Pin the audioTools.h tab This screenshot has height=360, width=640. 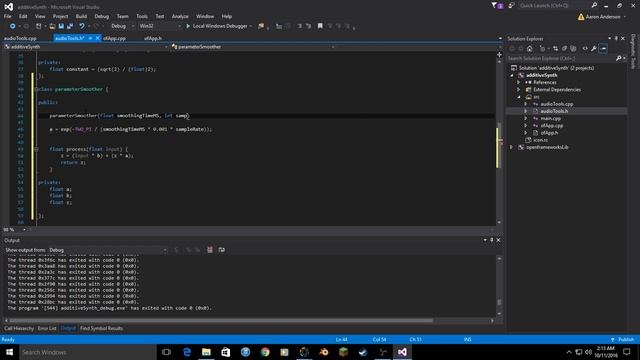[x=90, y=38]
